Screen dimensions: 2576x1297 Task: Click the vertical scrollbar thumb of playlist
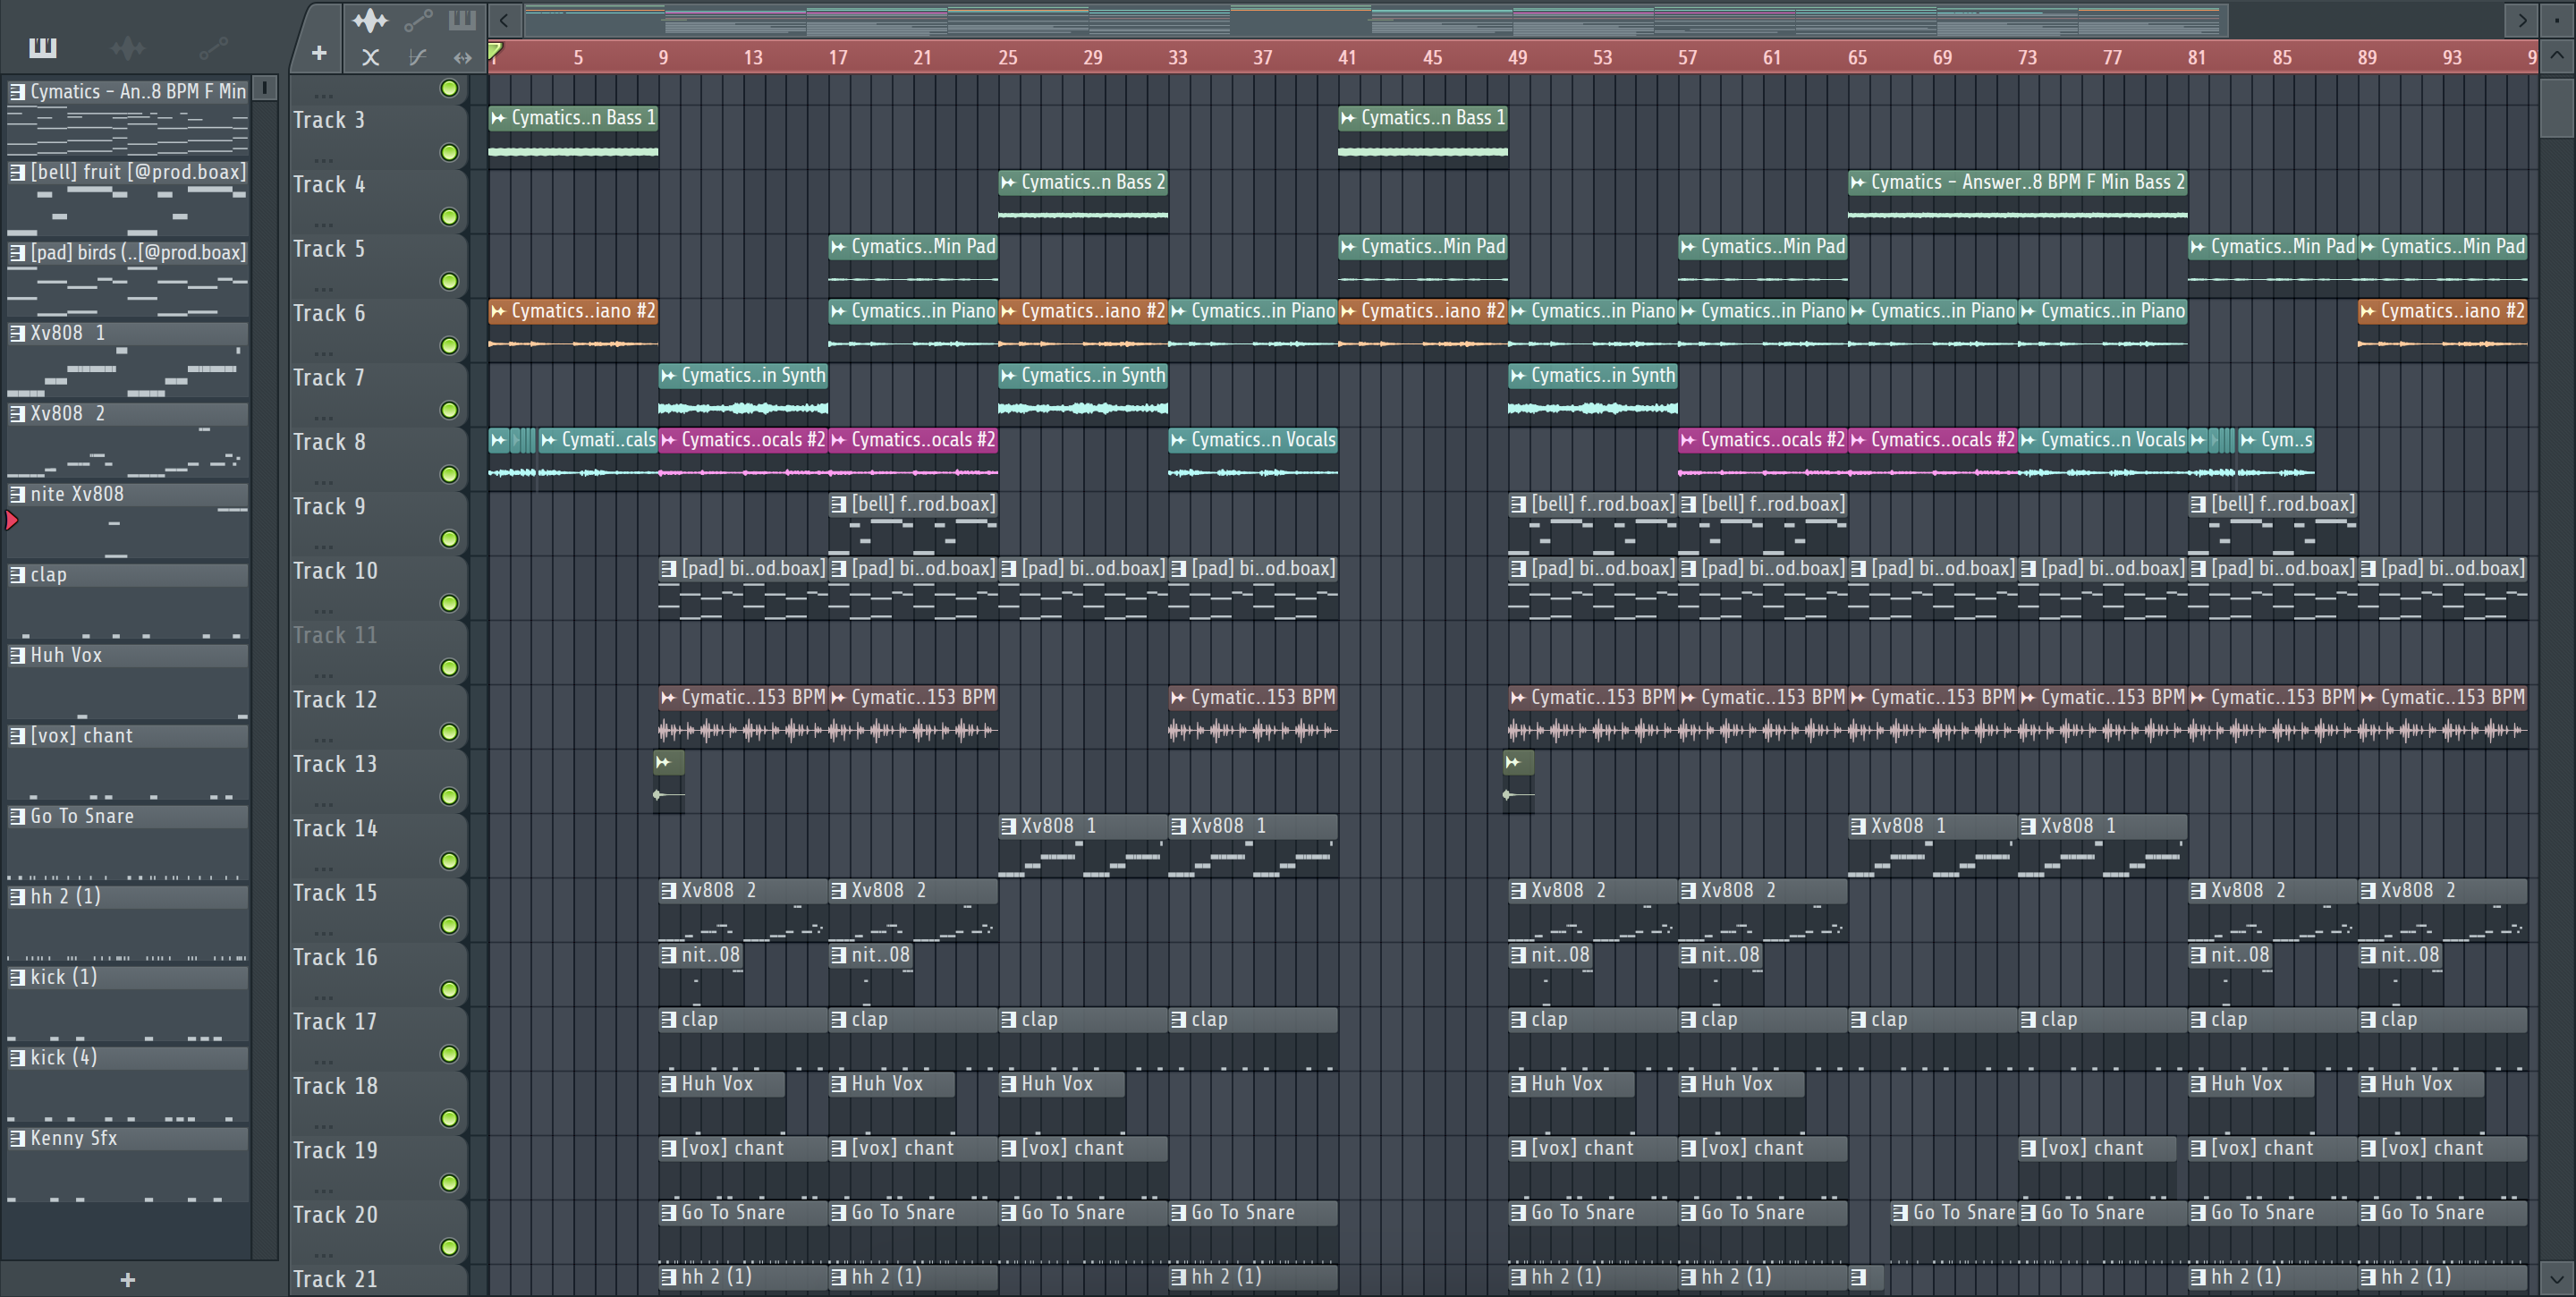coord(2556,108)
